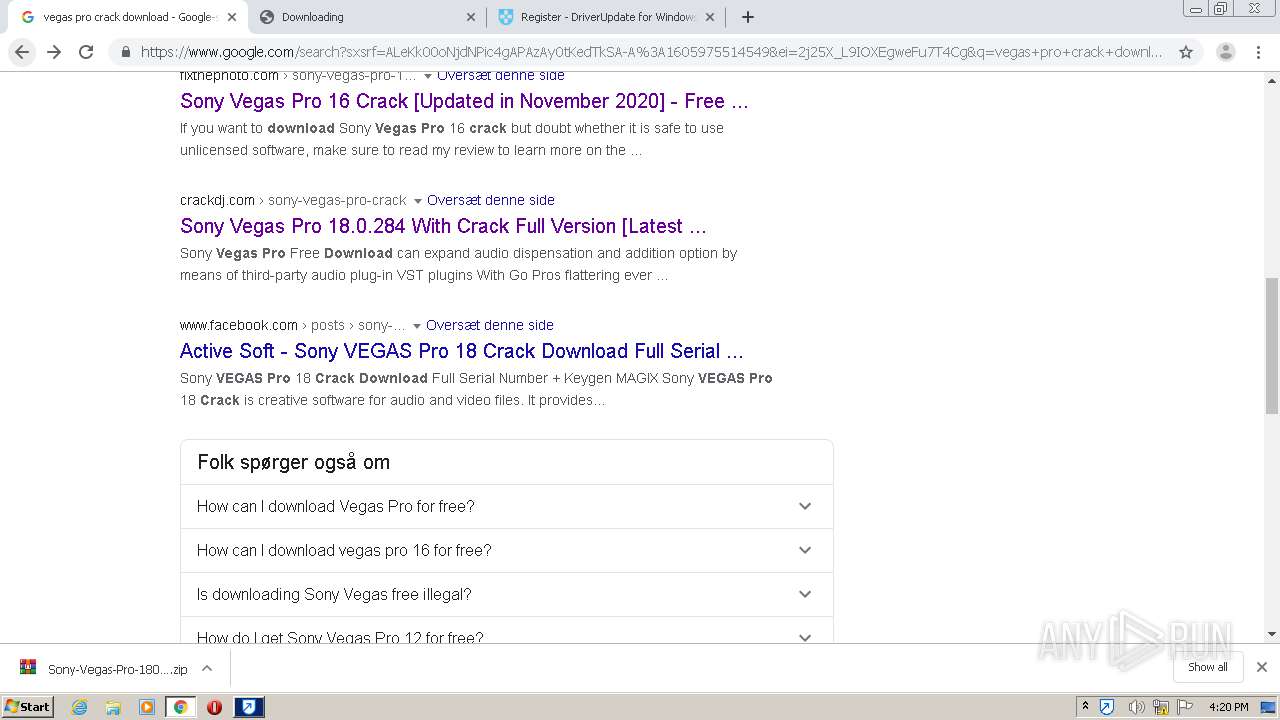Open the Chrome three-dot menu

(1258, 52)
